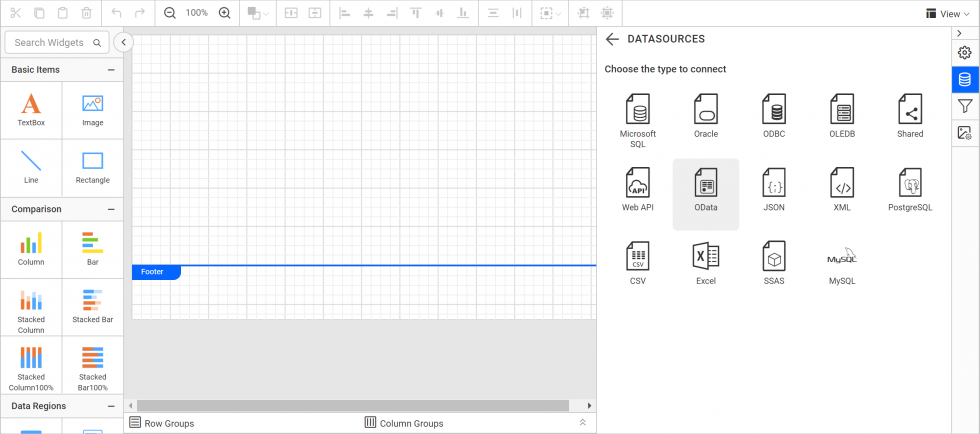Open the Properties gear tab

[x=965, y=53]
